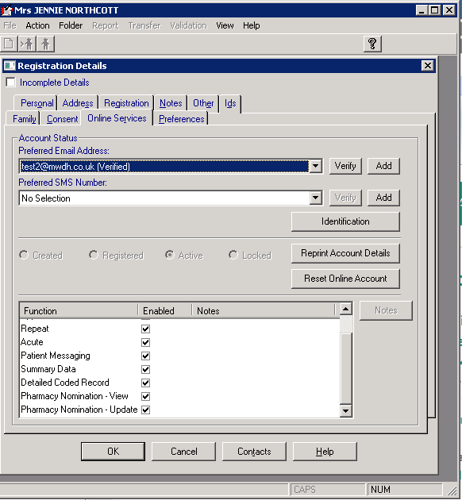The width and height of the screenshot is (462, 500).
Task: Click the Registration Details window icon
Action: coord(10,66)
